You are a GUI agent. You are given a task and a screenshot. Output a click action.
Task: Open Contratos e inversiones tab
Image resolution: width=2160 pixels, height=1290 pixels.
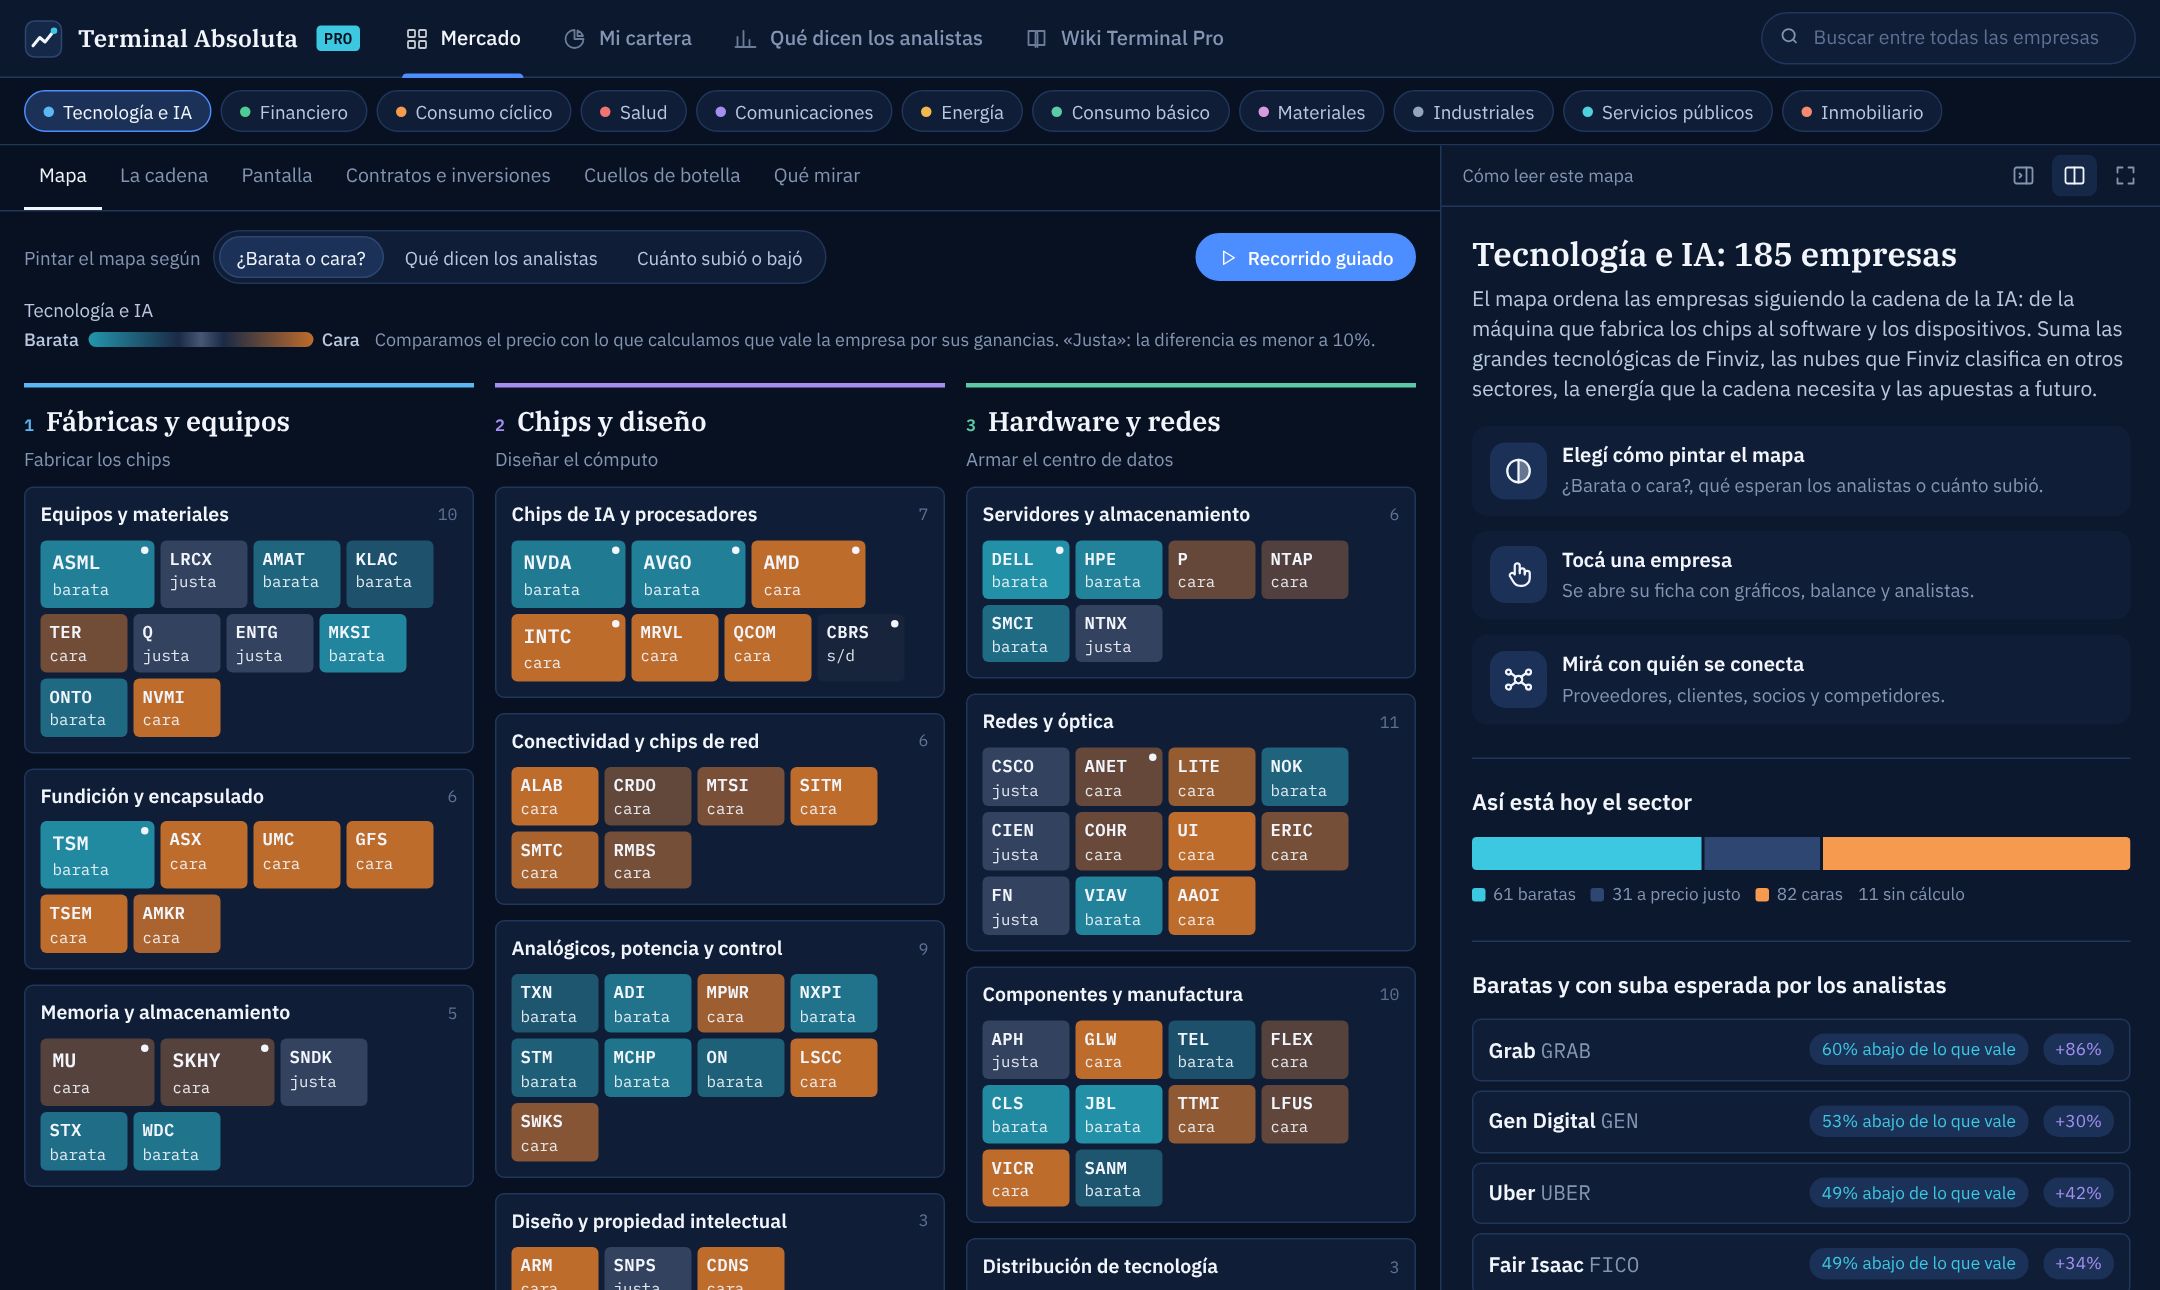pyautogui.click(x=448, y=176)
